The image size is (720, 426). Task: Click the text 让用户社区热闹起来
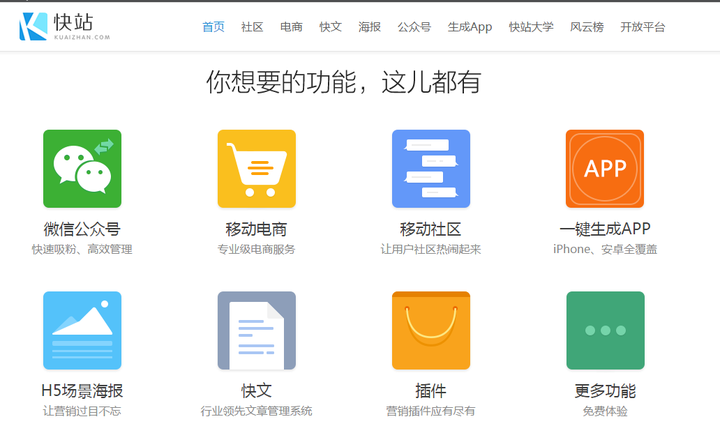431,249
